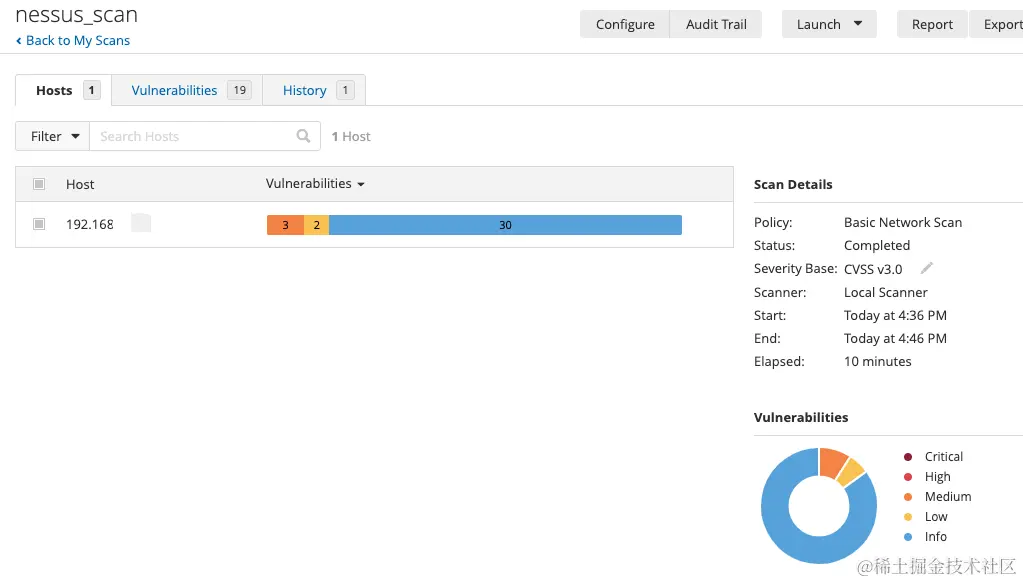Image resolution: width=1023 pixels, height=583 pixels.
Task: Switch to the Hosts tab
Action: tap(63, 90)
